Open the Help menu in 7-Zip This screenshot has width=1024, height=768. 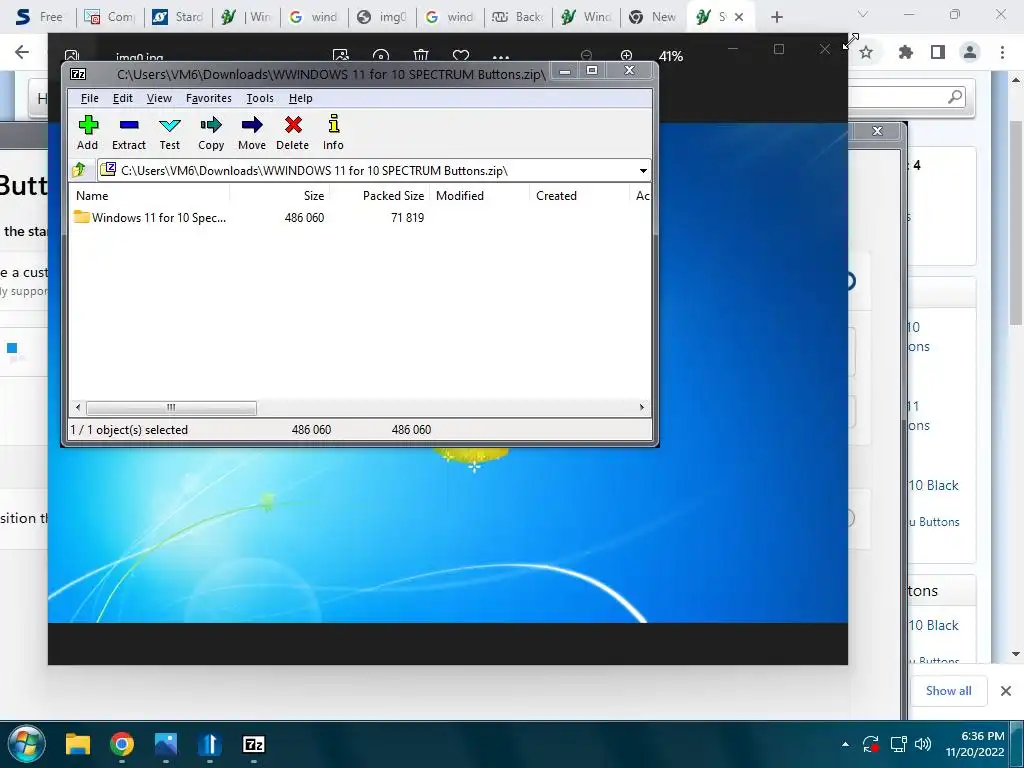tap(300, 98)
